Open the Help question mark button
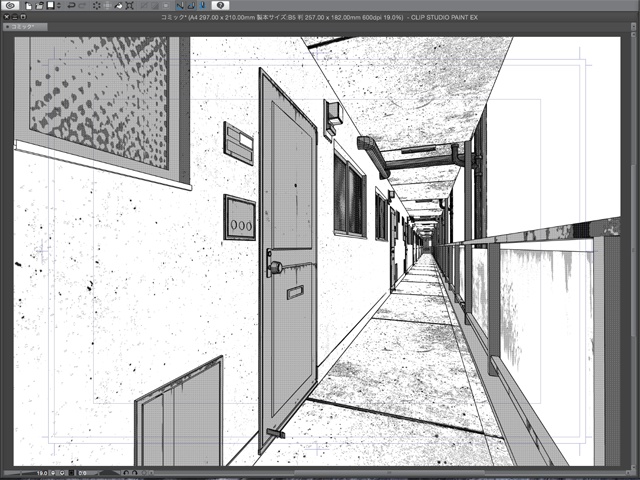 click(220, 5)
